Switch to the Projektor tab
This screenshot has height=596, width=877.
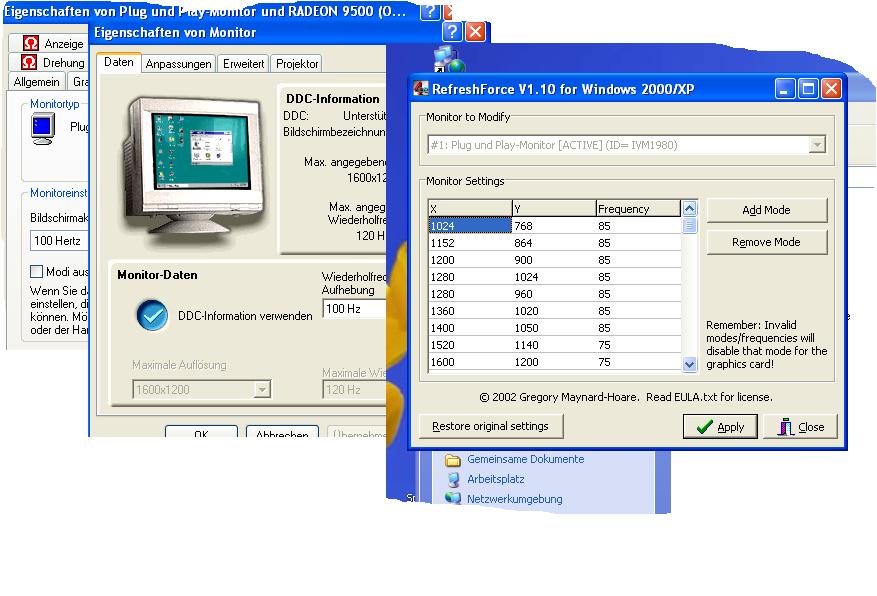click(297, 64)
